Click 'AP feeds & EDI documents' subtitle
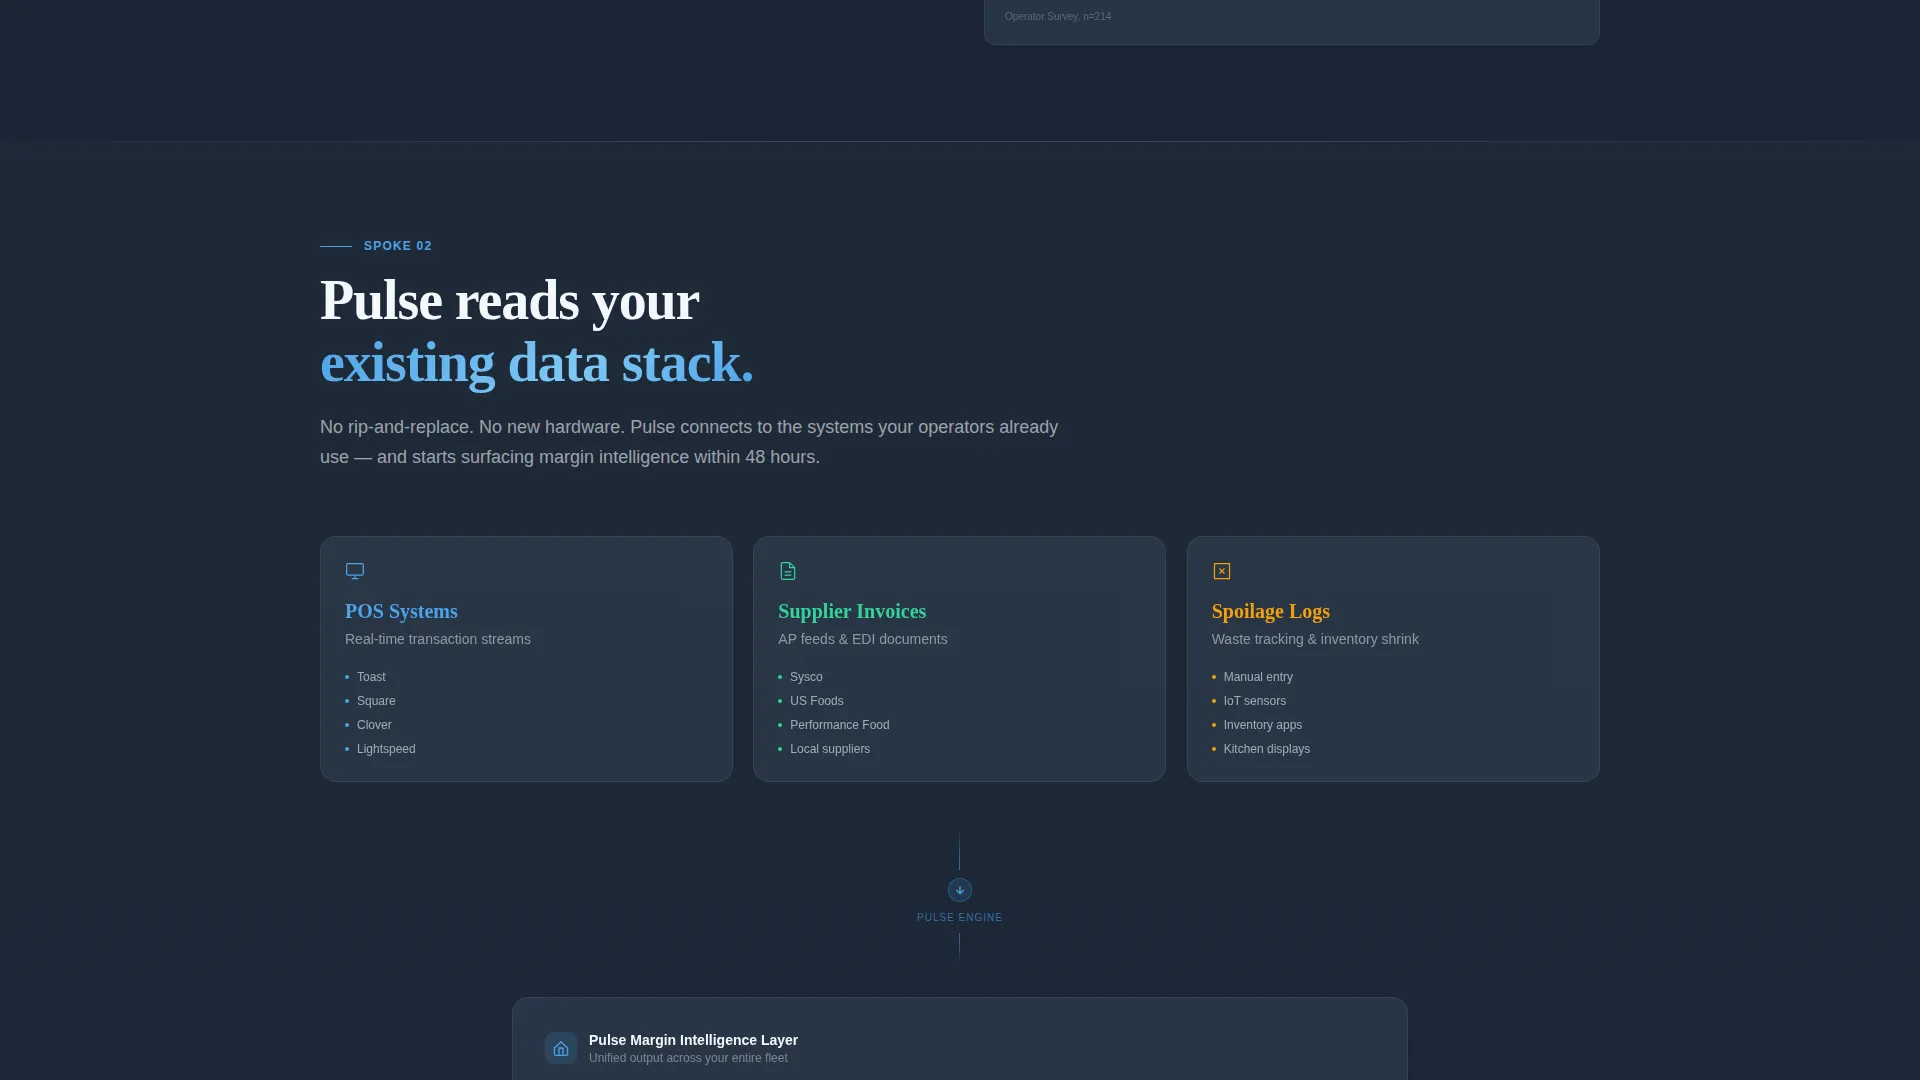 tap(863, 639)
